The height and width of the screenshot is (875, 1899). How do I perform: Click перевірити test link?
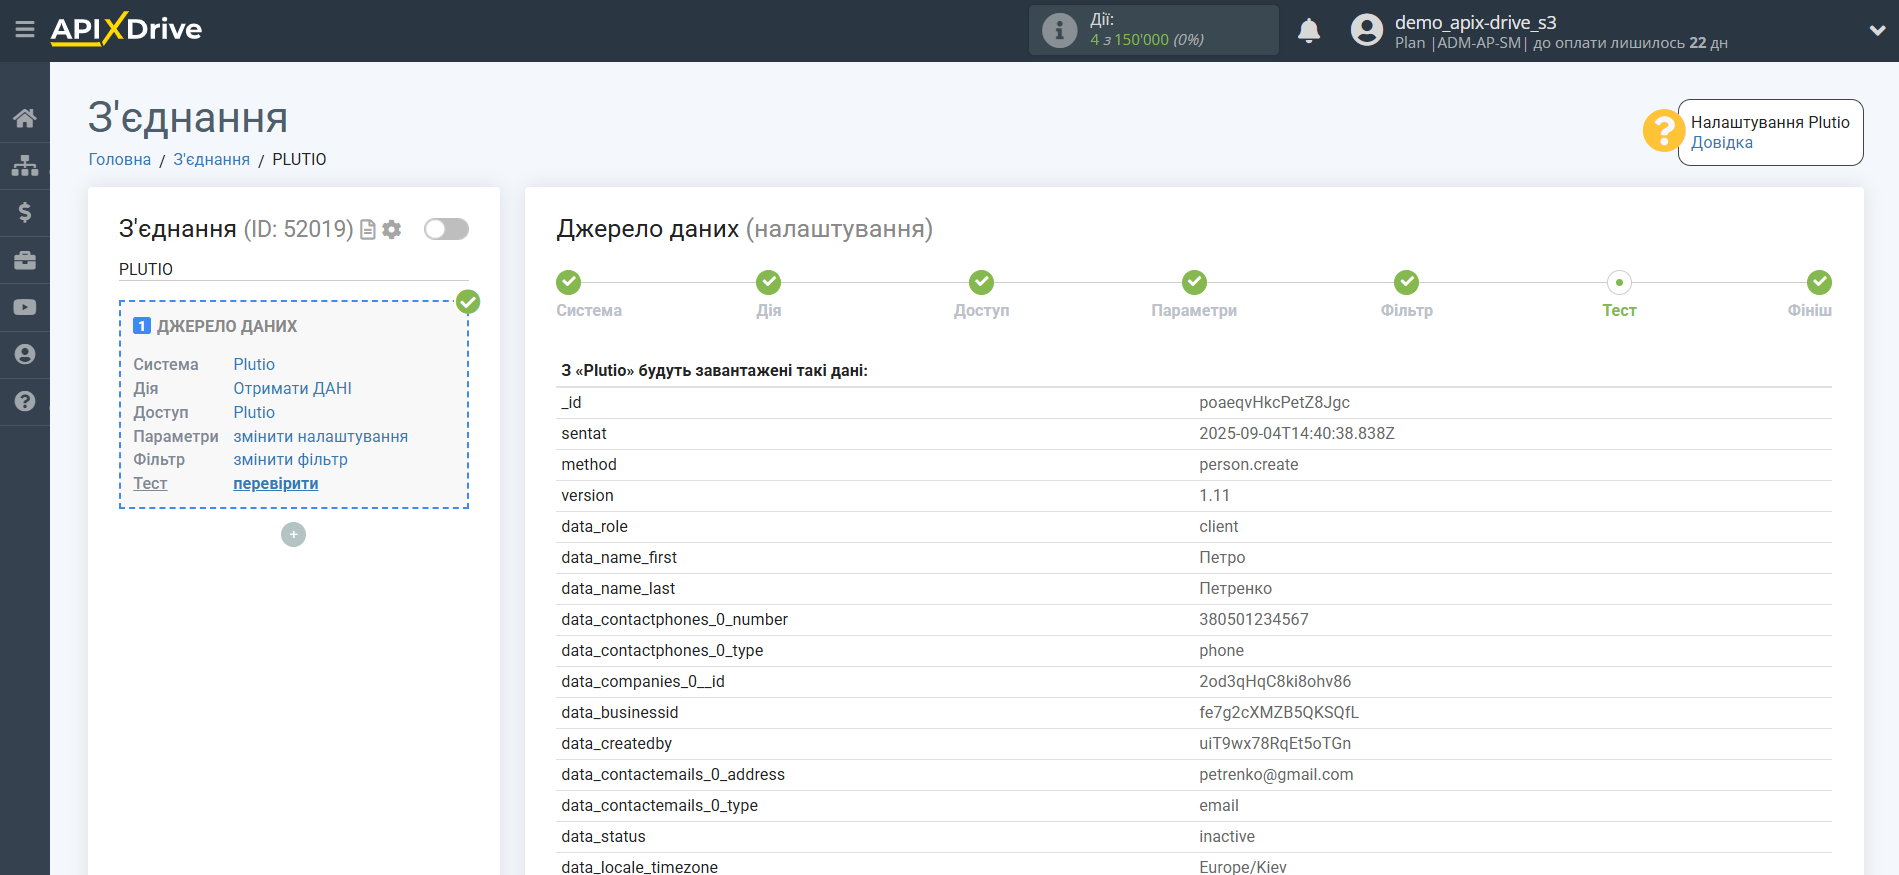tap(276, 483)
